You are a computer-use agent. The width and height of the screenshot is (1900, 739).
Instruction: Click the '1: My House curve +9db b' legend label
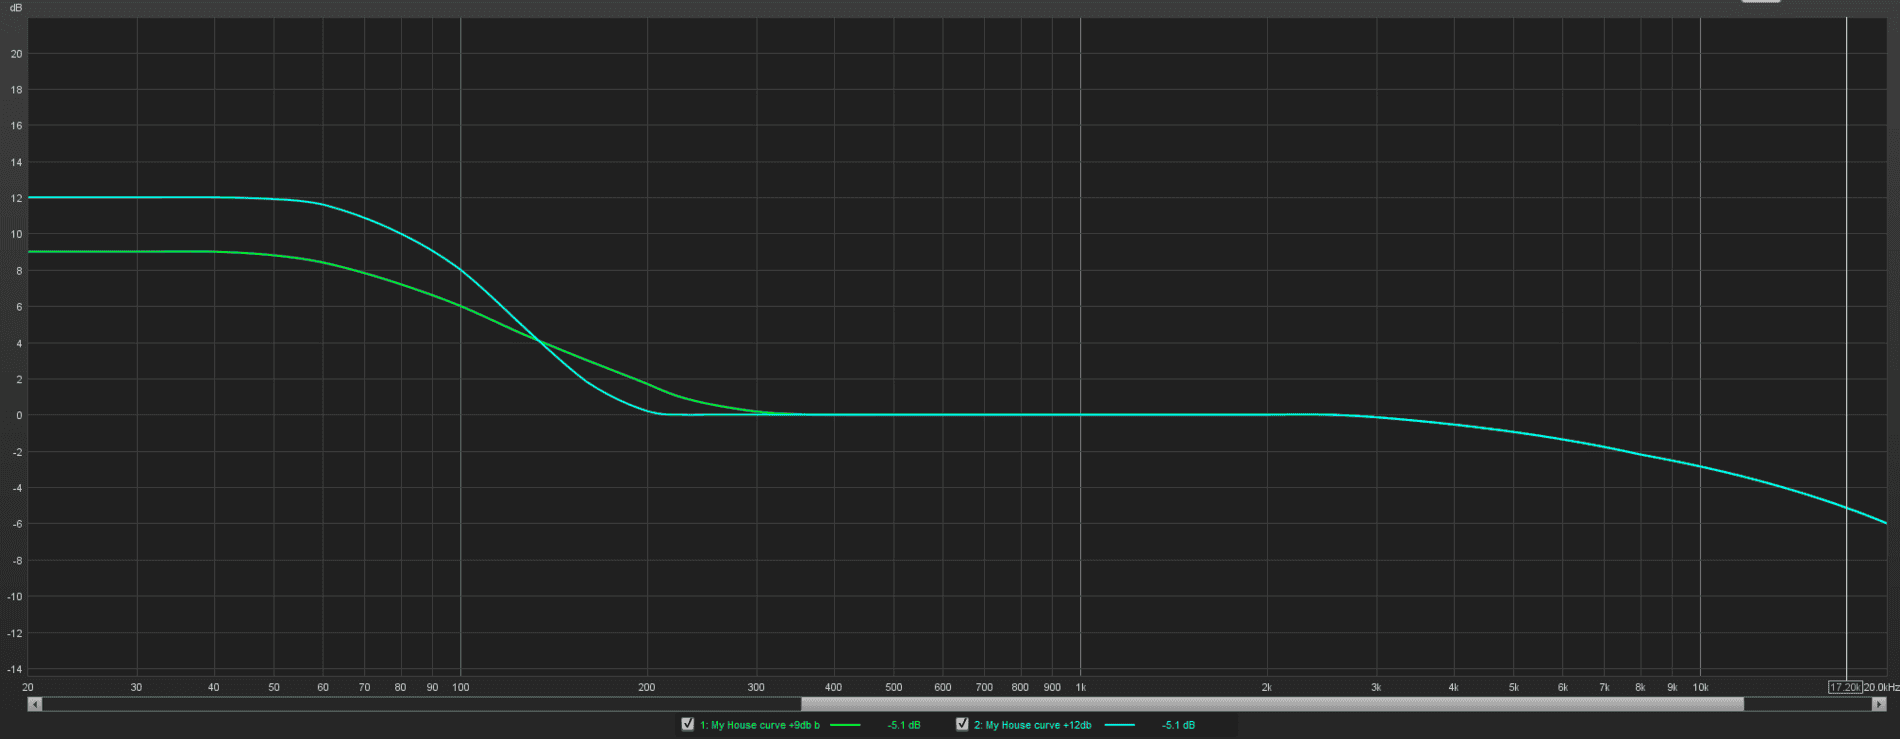click(x=759, y=725)
